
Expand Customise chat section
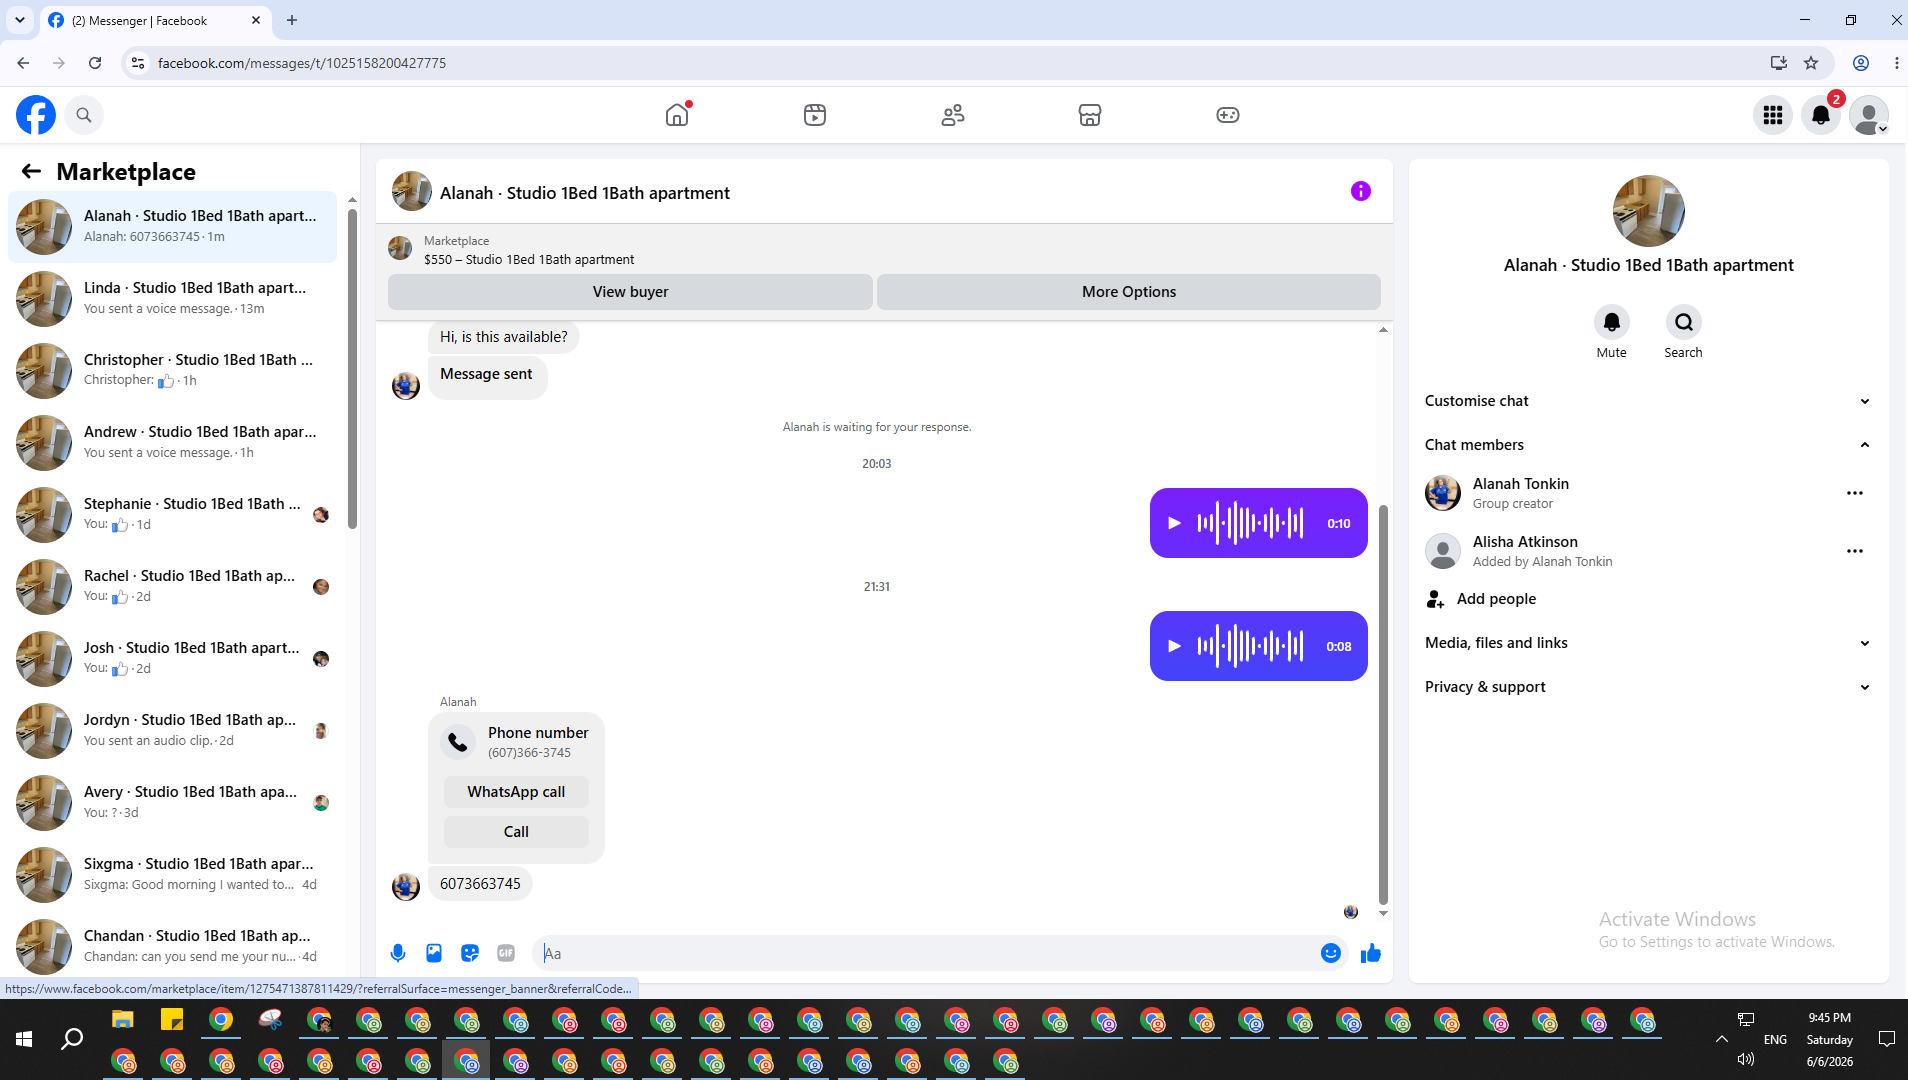coord(1648,401)
